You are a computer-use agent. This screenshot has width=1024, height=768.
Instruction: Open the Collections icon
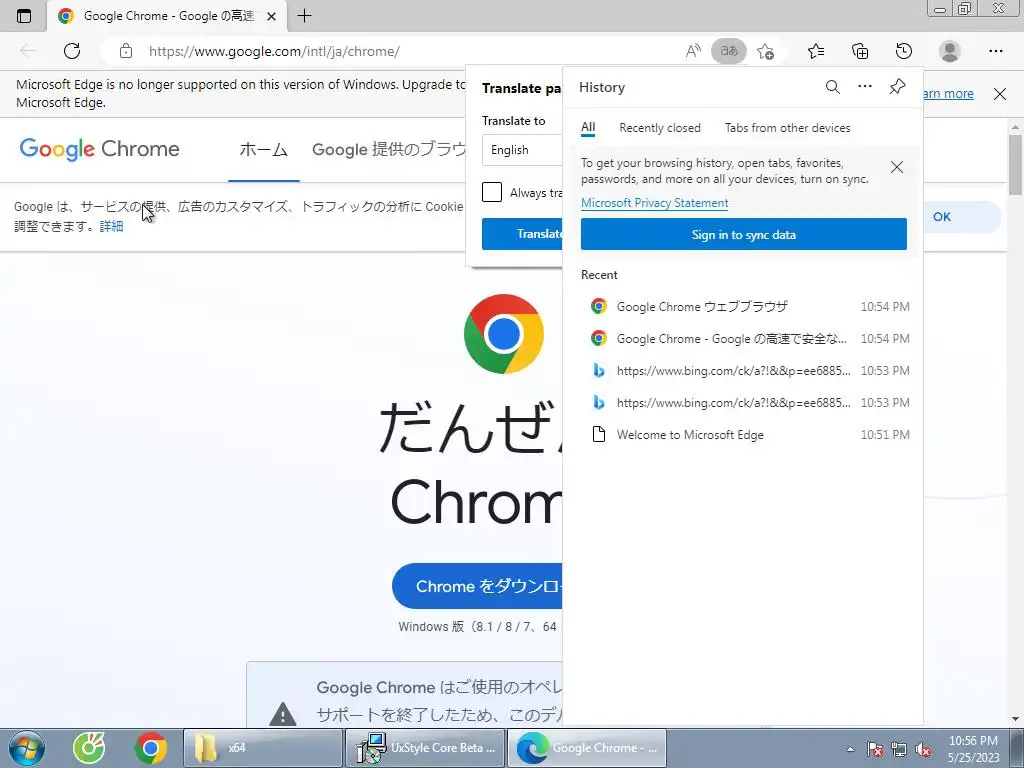(860, 51)
